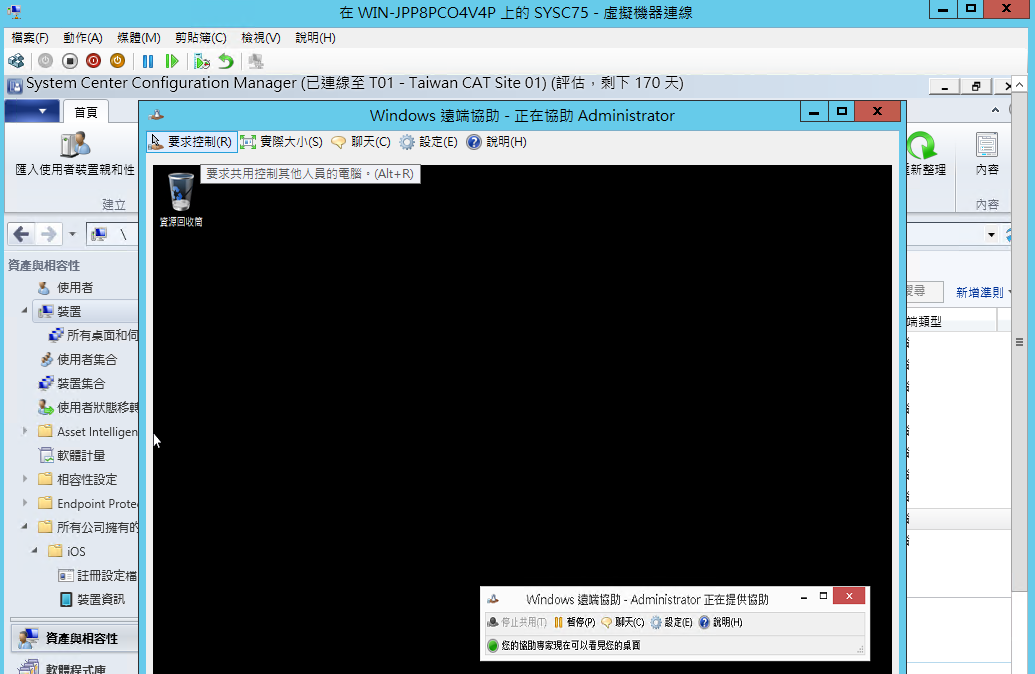Click the VM Checkpoint icon
The image size is (1035, 674).
(202, 61)
